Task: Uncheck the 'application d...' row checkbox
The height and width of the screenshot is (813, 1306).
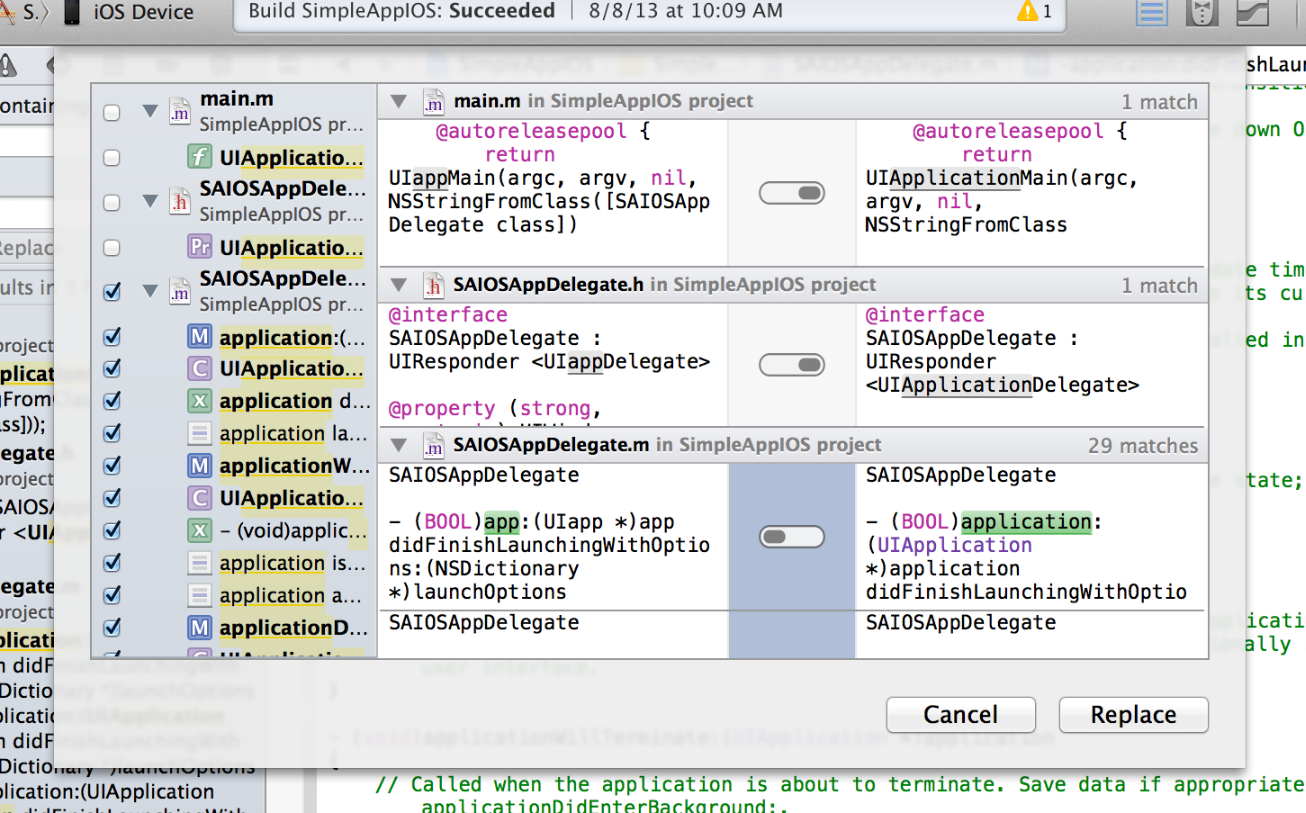Action: (x=112, y=401)
